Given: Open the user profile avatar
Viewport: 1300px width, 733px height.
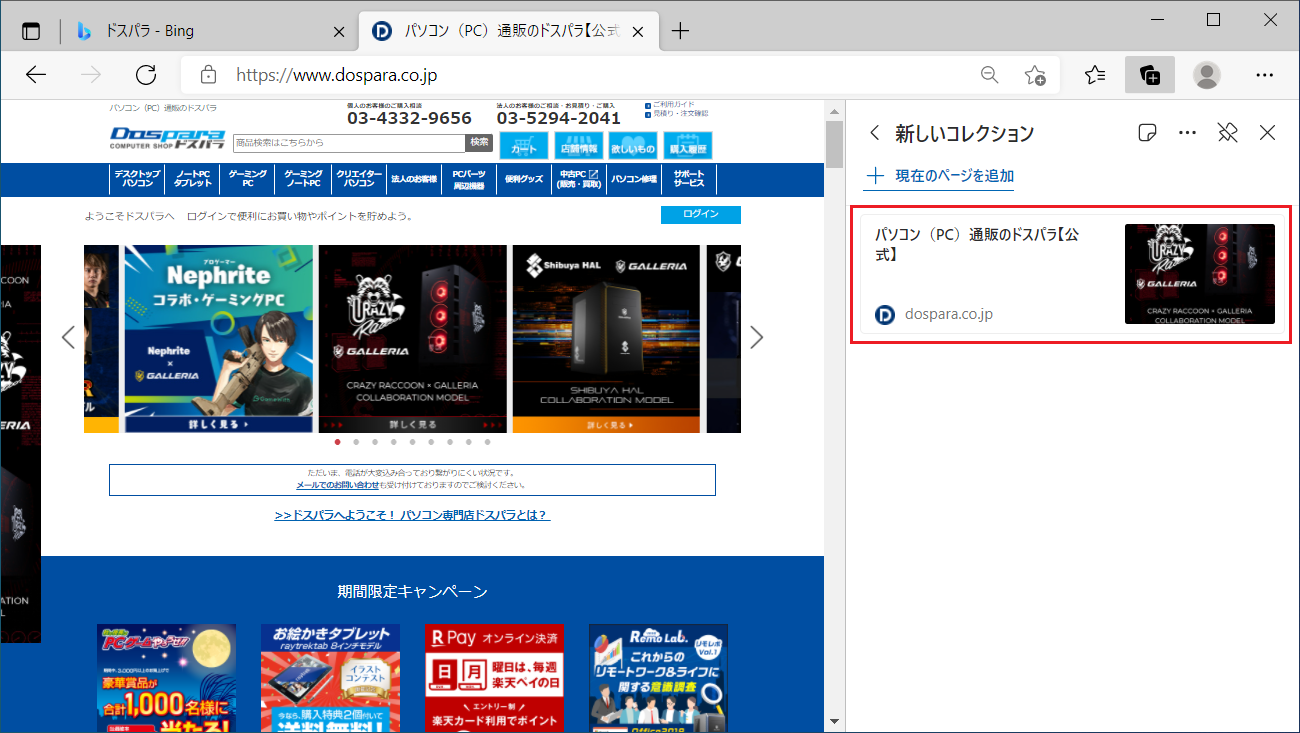Looking at the screenshot, I should coord(1207,75).
